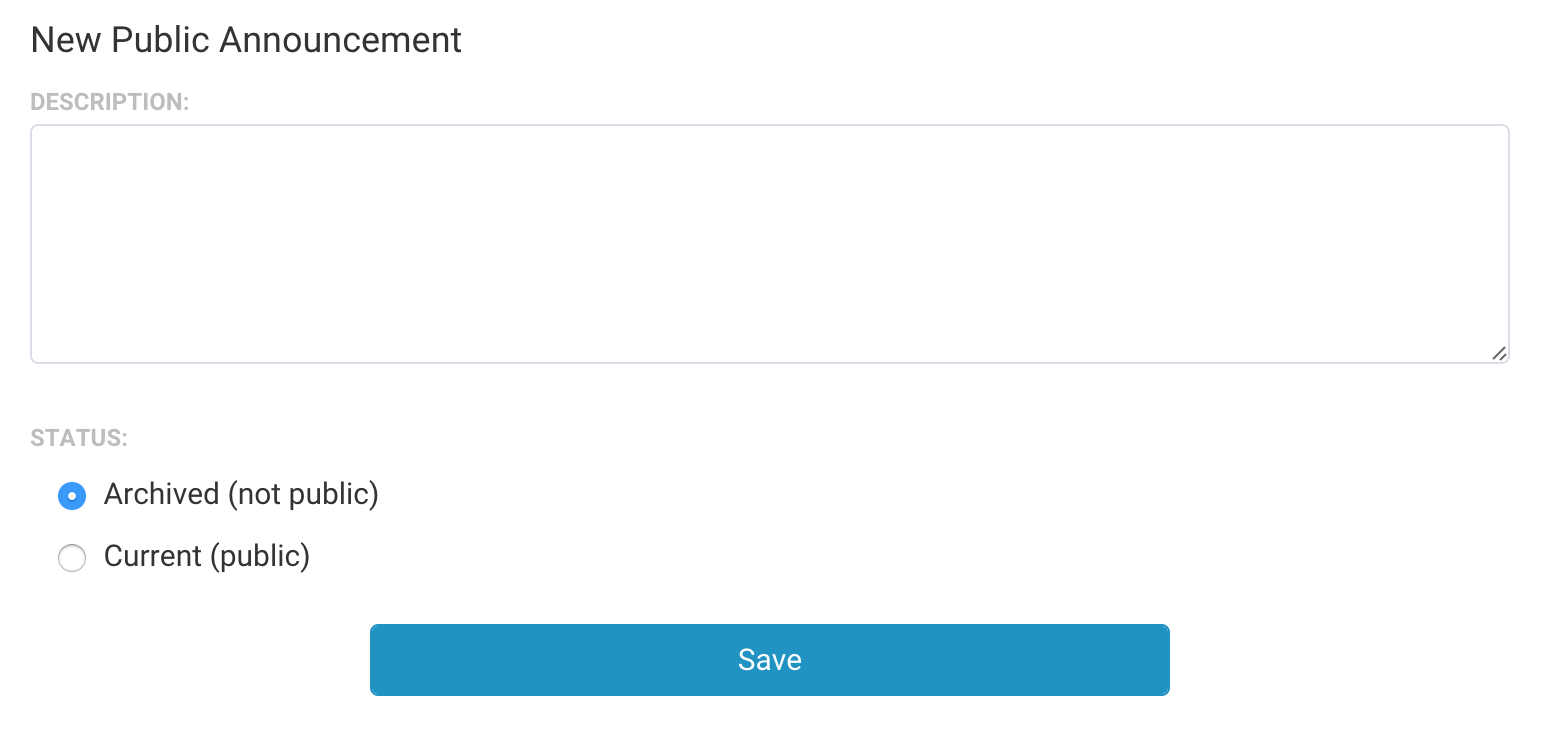Click the resize handle of the description box

tap(1498, 353)
